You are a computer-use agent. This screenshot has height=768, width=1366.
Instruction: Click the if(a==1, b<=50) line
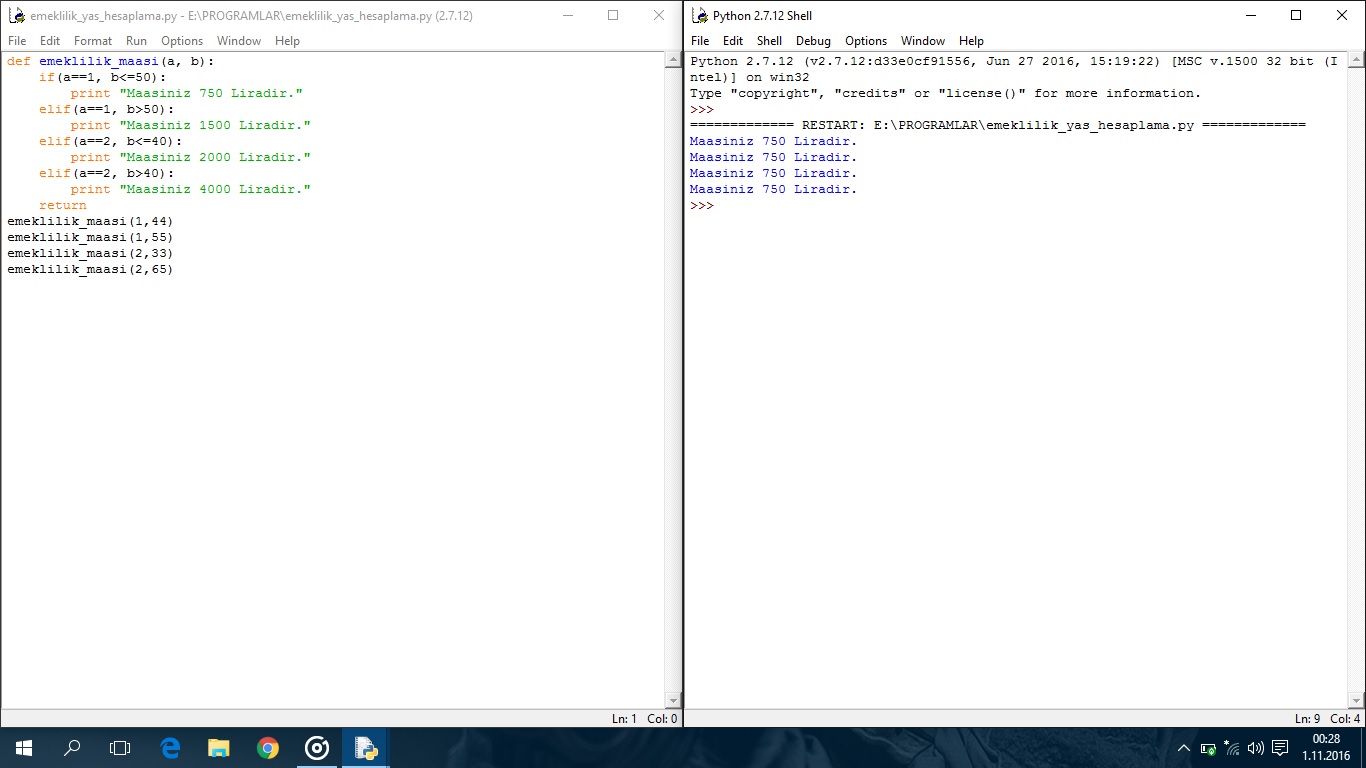(103, 77)
